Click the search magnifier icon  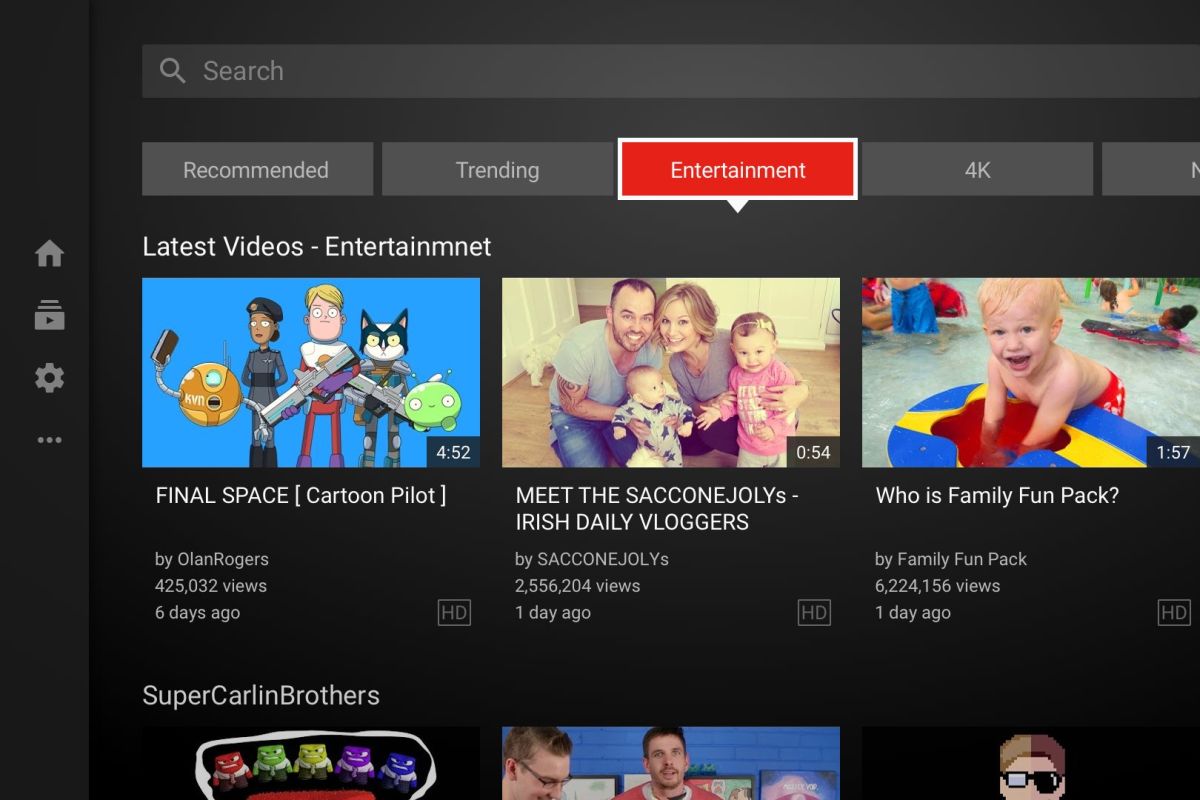point(173,71)
